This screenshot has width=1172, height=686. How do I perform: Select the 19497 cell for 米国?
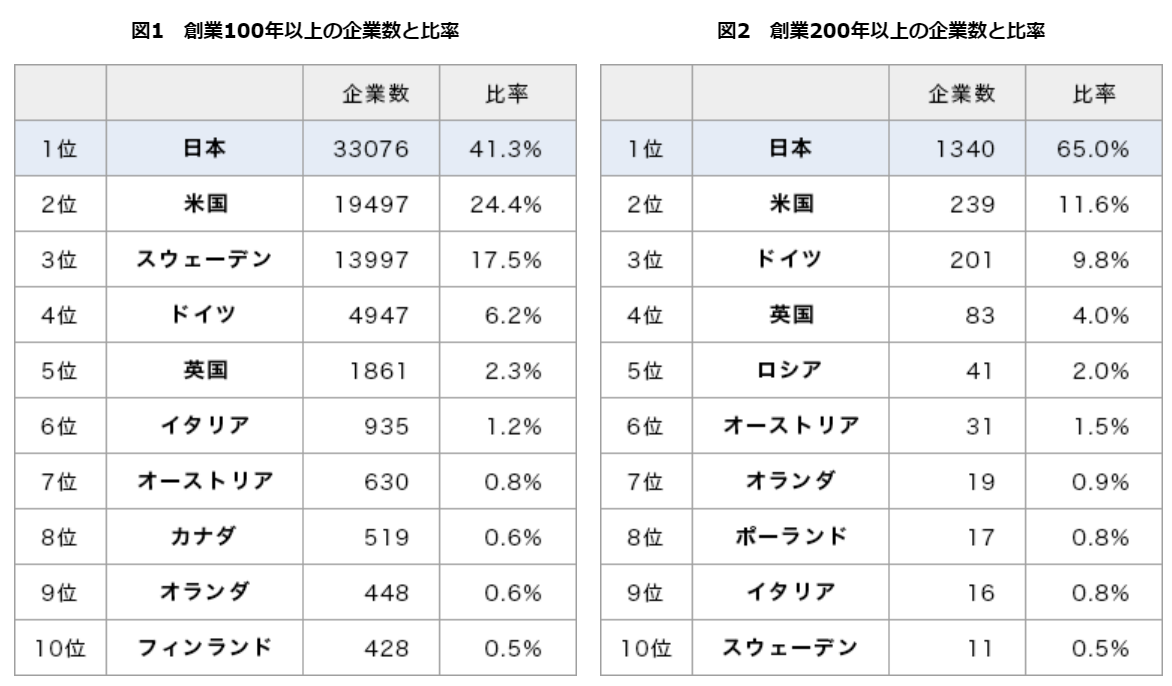tap(371, 206)
